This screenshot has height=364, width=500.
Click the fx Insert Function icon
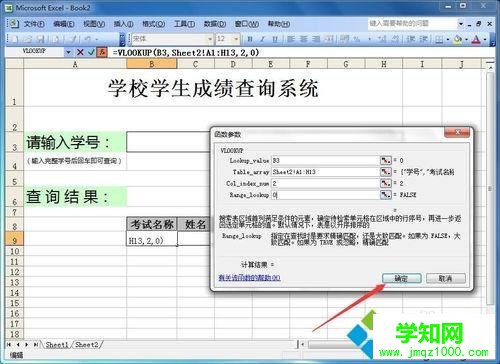pyautogui.click(x=102, y=52)
